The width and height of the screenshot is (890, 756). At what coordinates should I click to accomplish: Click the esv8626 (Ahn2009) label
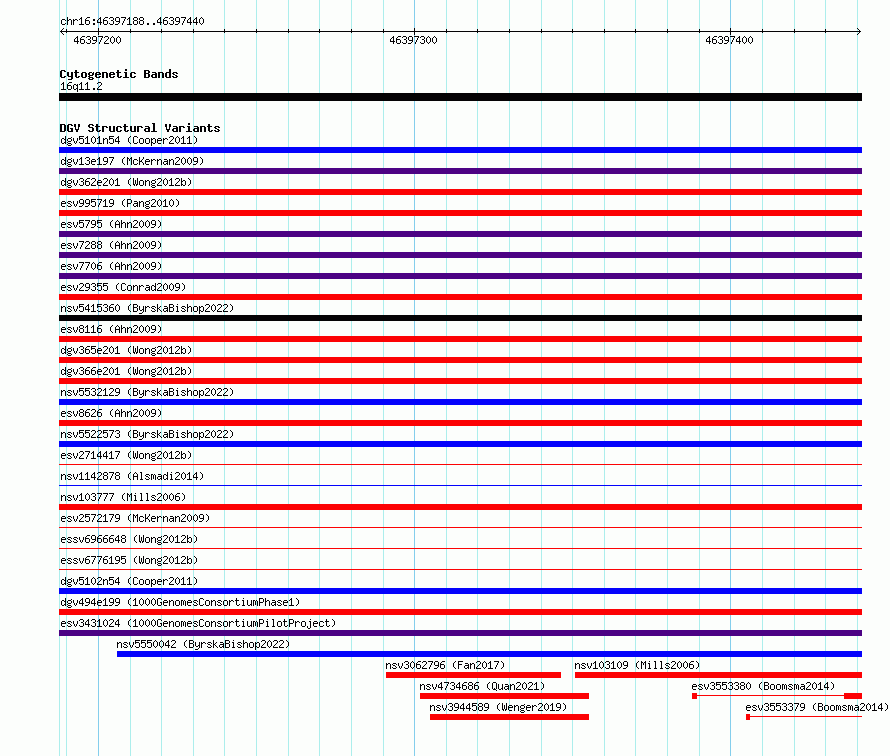coord(111,413)
